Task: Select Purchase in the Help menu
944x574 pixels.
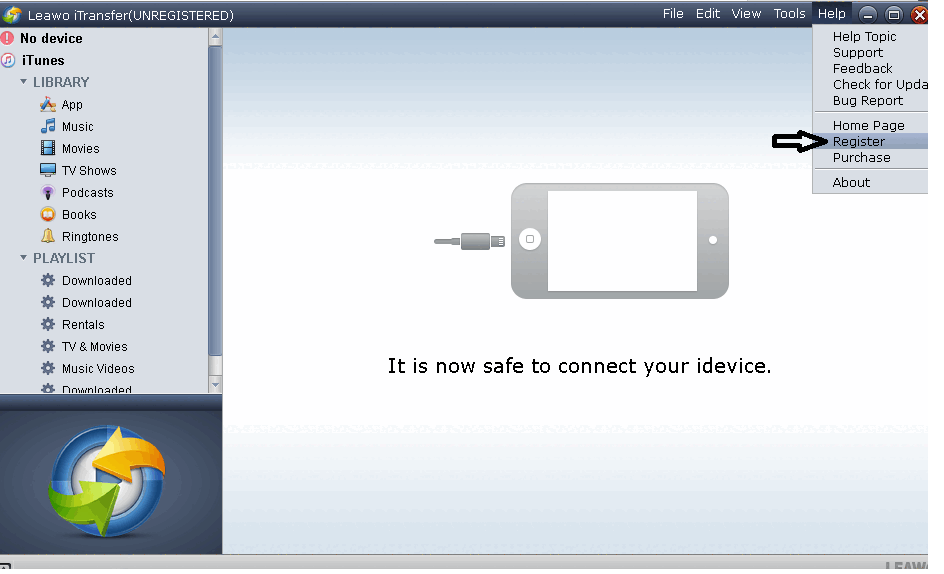Action: pos(861,158)
